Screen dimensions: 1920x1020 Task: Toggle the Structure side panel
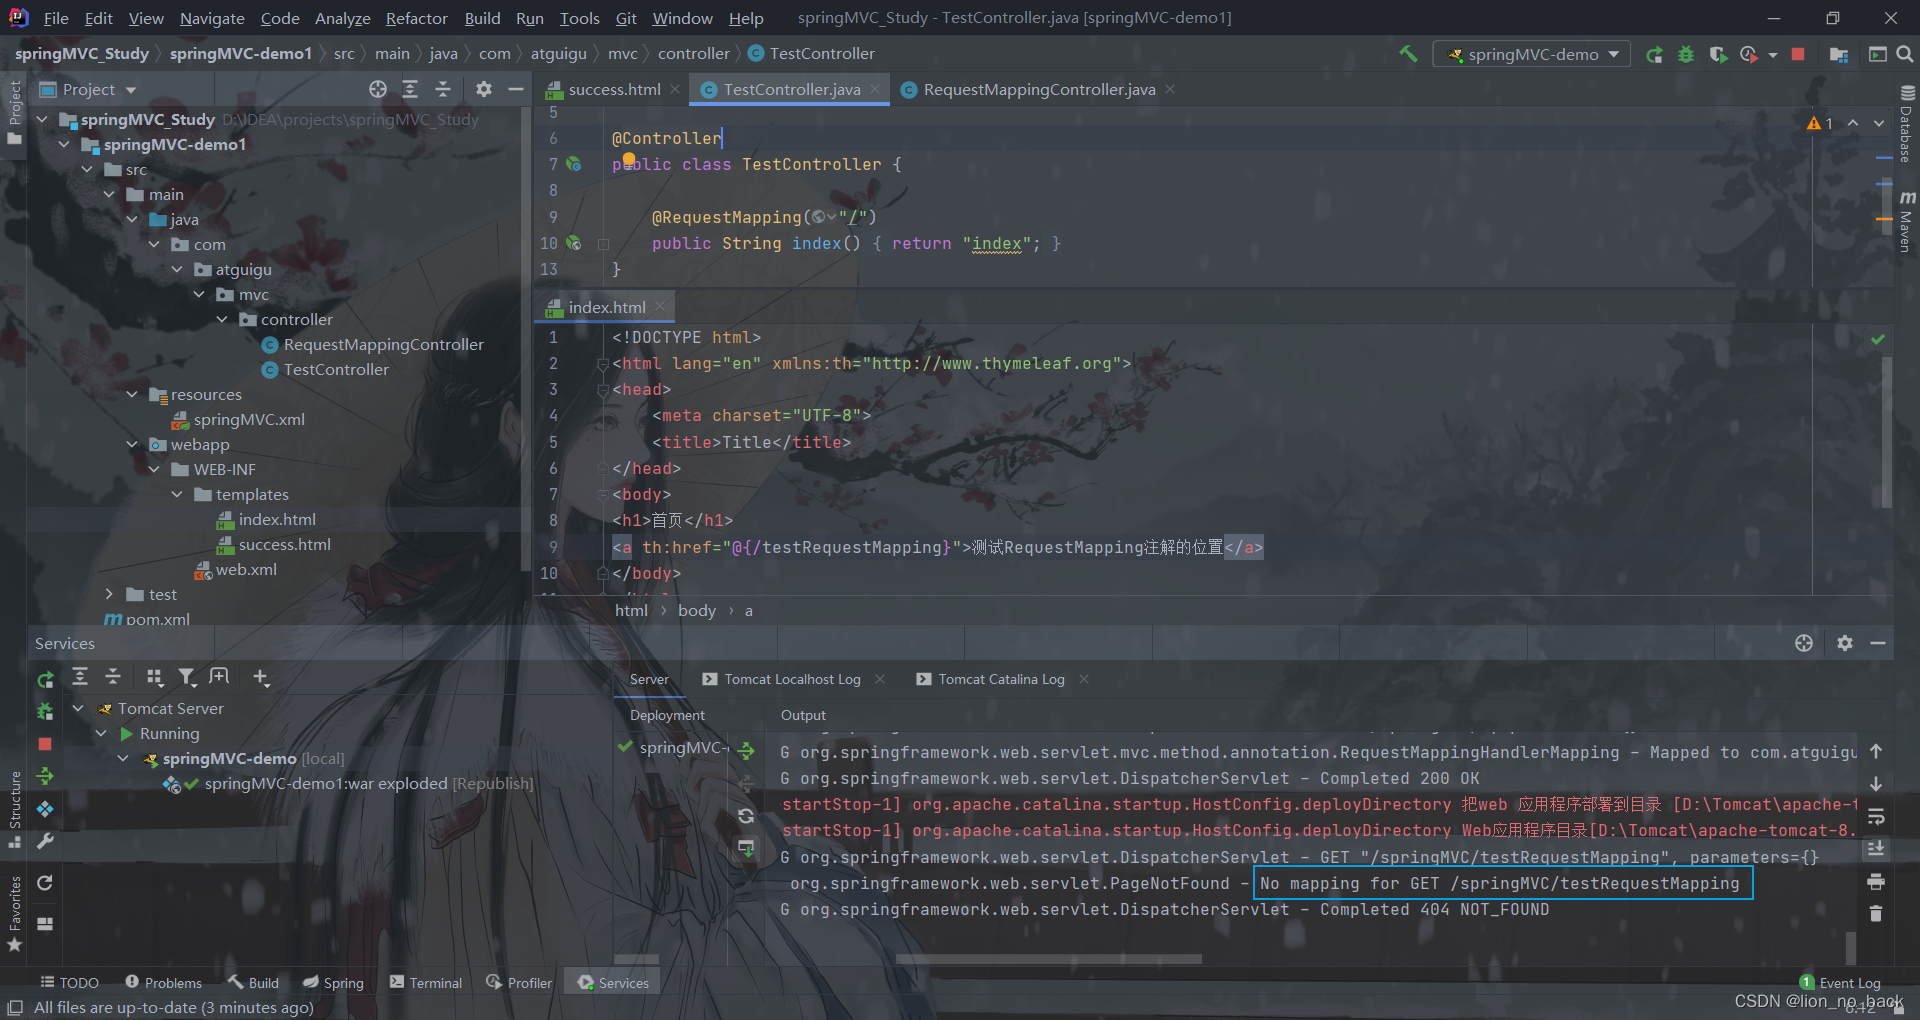coord(14,808)
